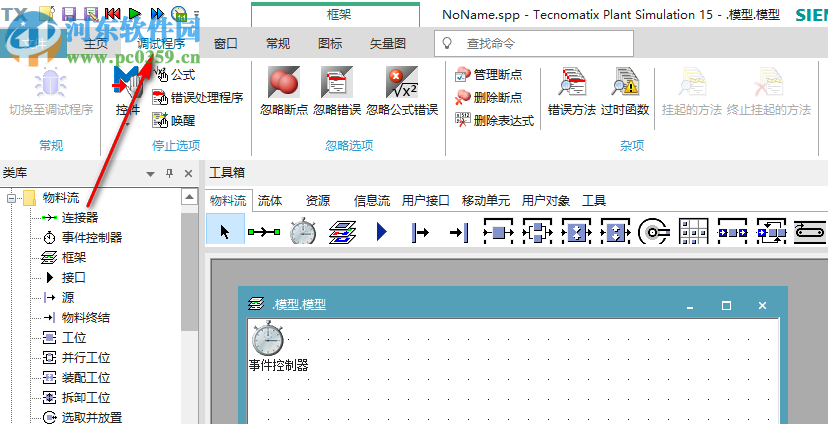Screen dimensions: 828x424
Task: Select the blue triangle Interface toolbox icon
Action: (381, 231)
